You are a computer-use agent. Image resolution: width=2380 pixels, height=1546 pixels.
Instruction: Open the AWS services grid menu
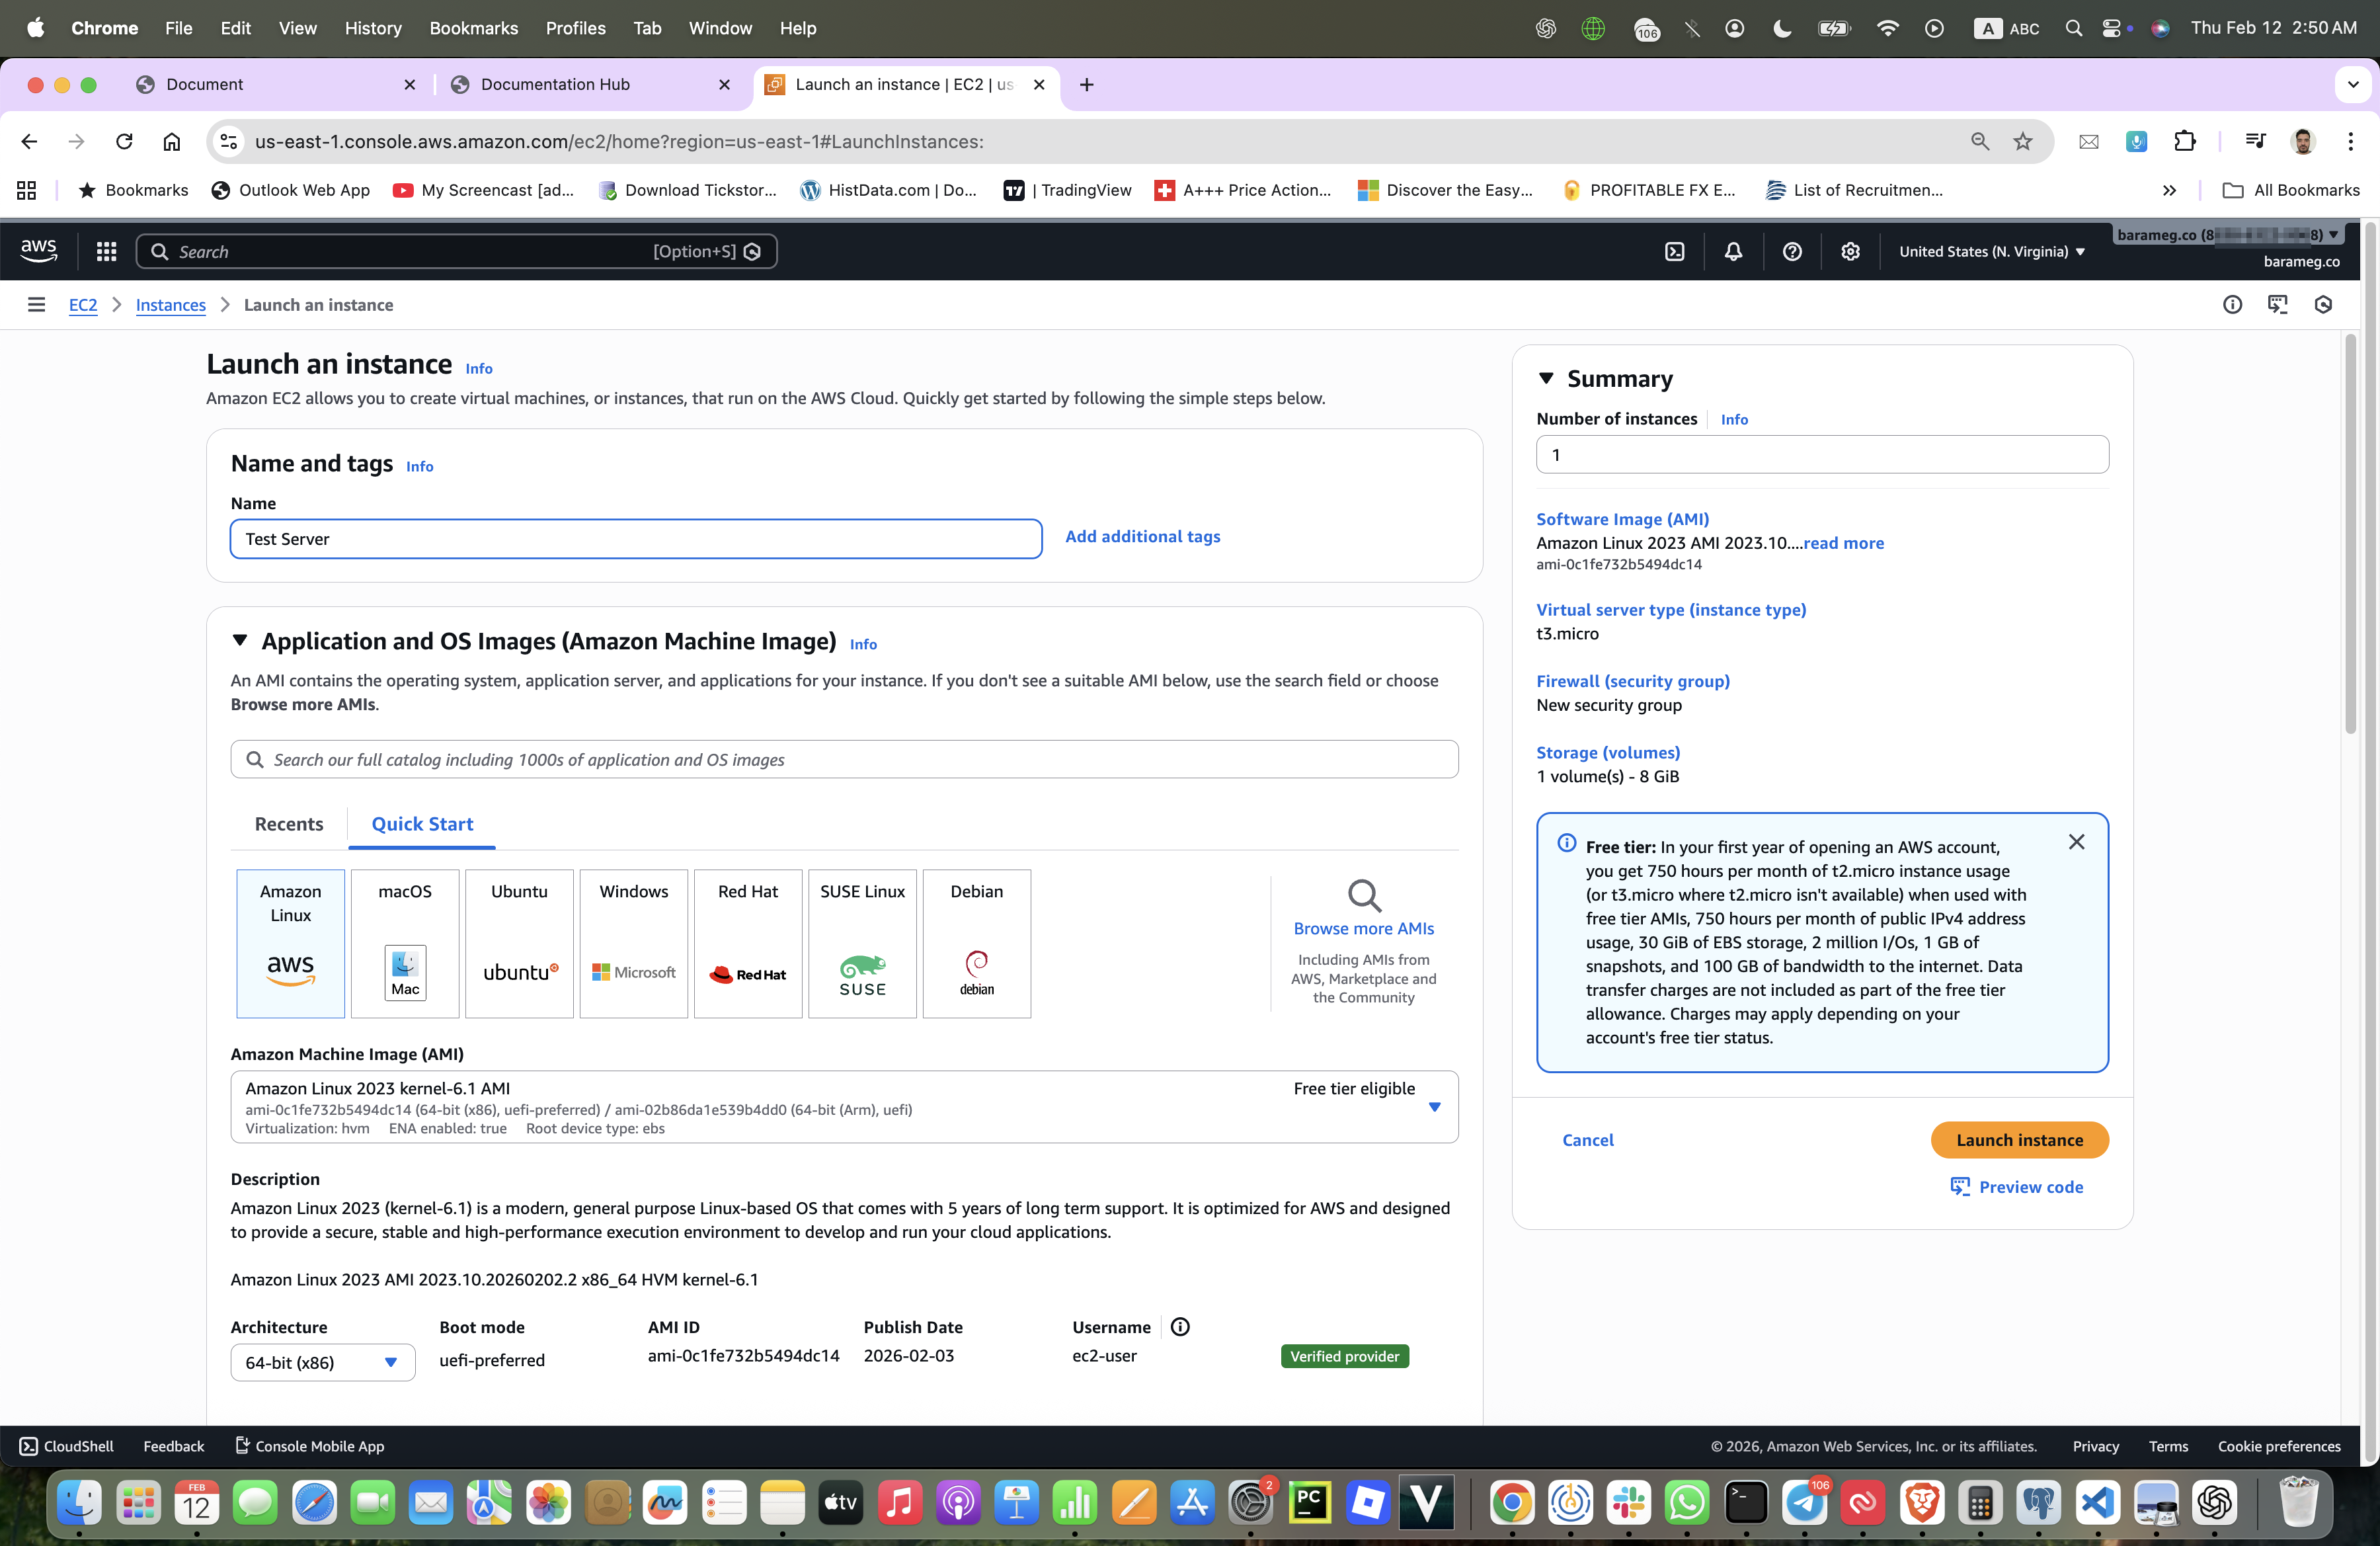pyautogui.click(x=106, y=251)
